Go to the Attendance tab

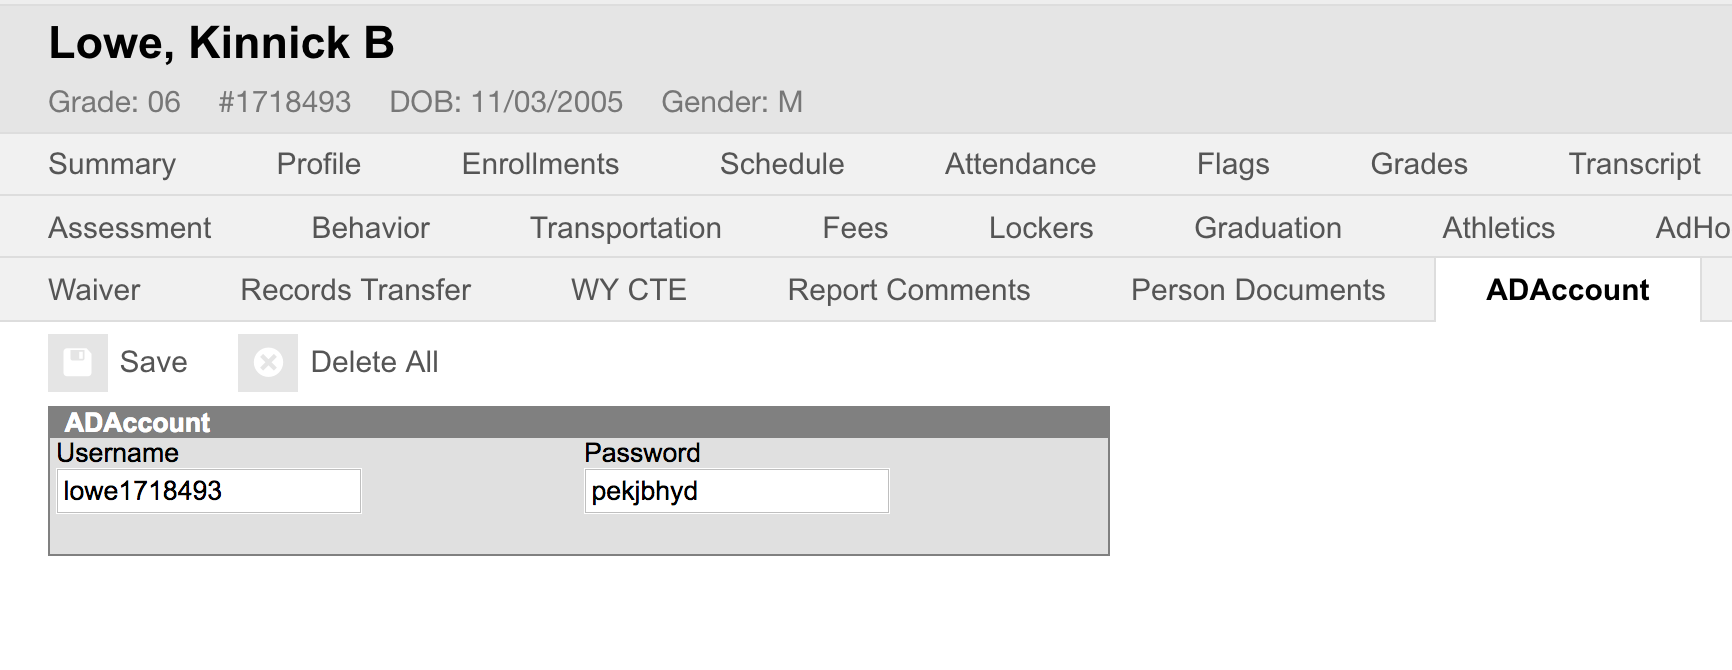(1020, 164)
